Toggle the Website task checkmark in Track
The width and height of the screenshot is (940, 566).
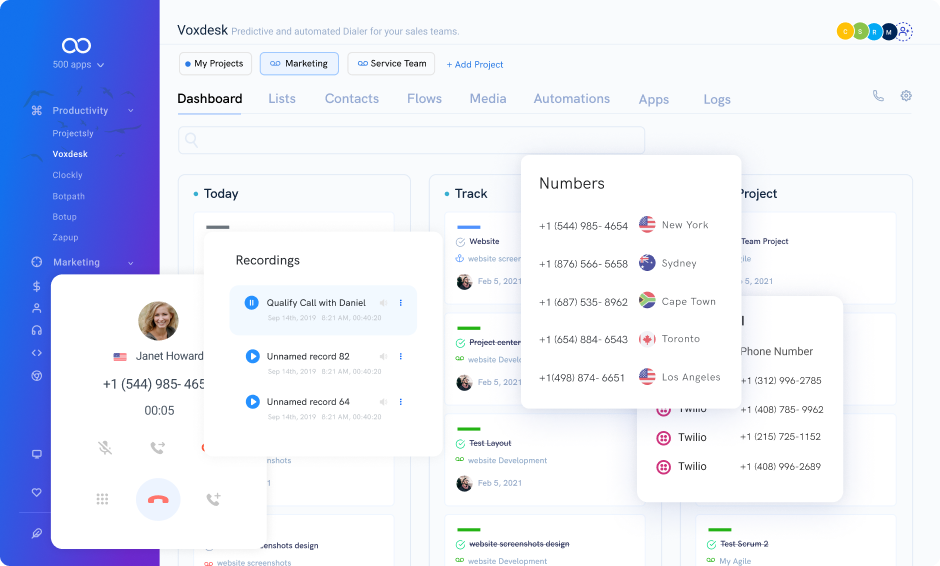(x=460, y=242)
